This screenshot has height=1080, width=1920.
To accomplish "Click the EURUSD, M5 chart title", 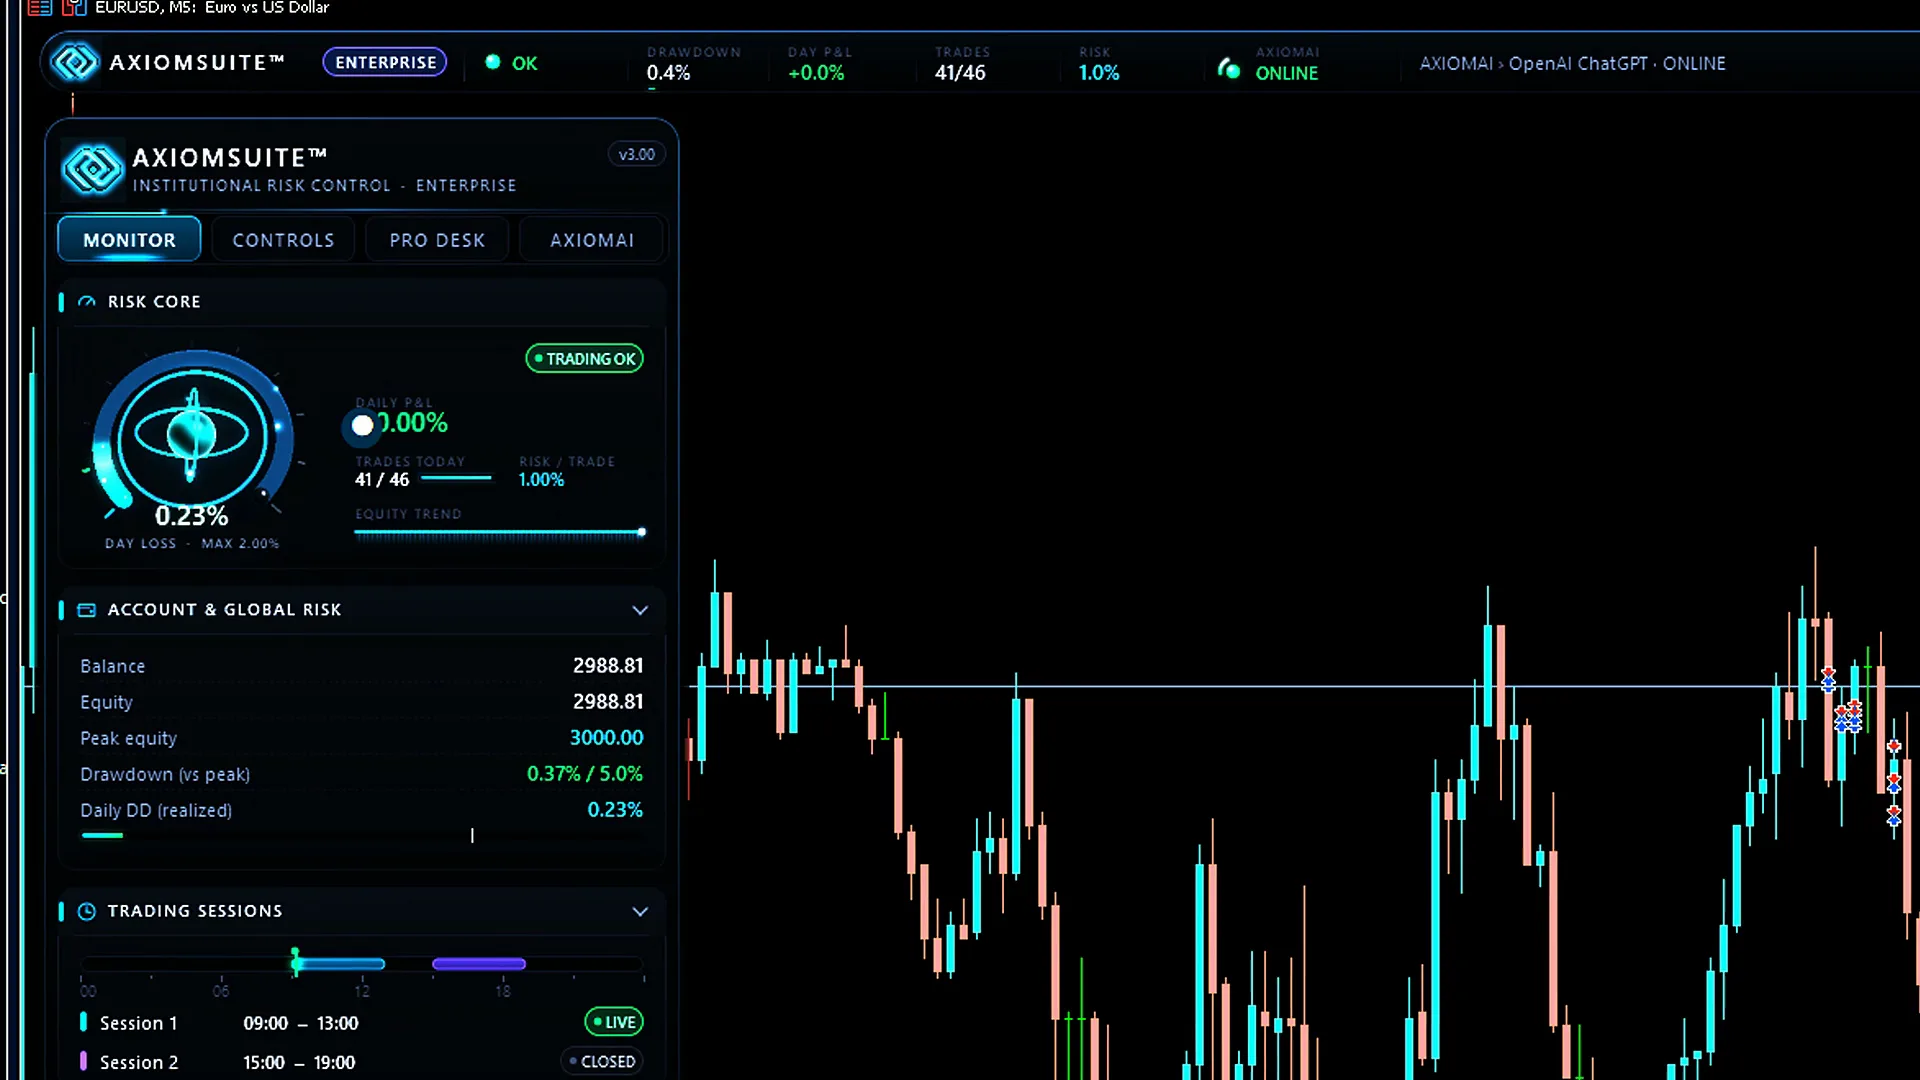I will point(212,8).
